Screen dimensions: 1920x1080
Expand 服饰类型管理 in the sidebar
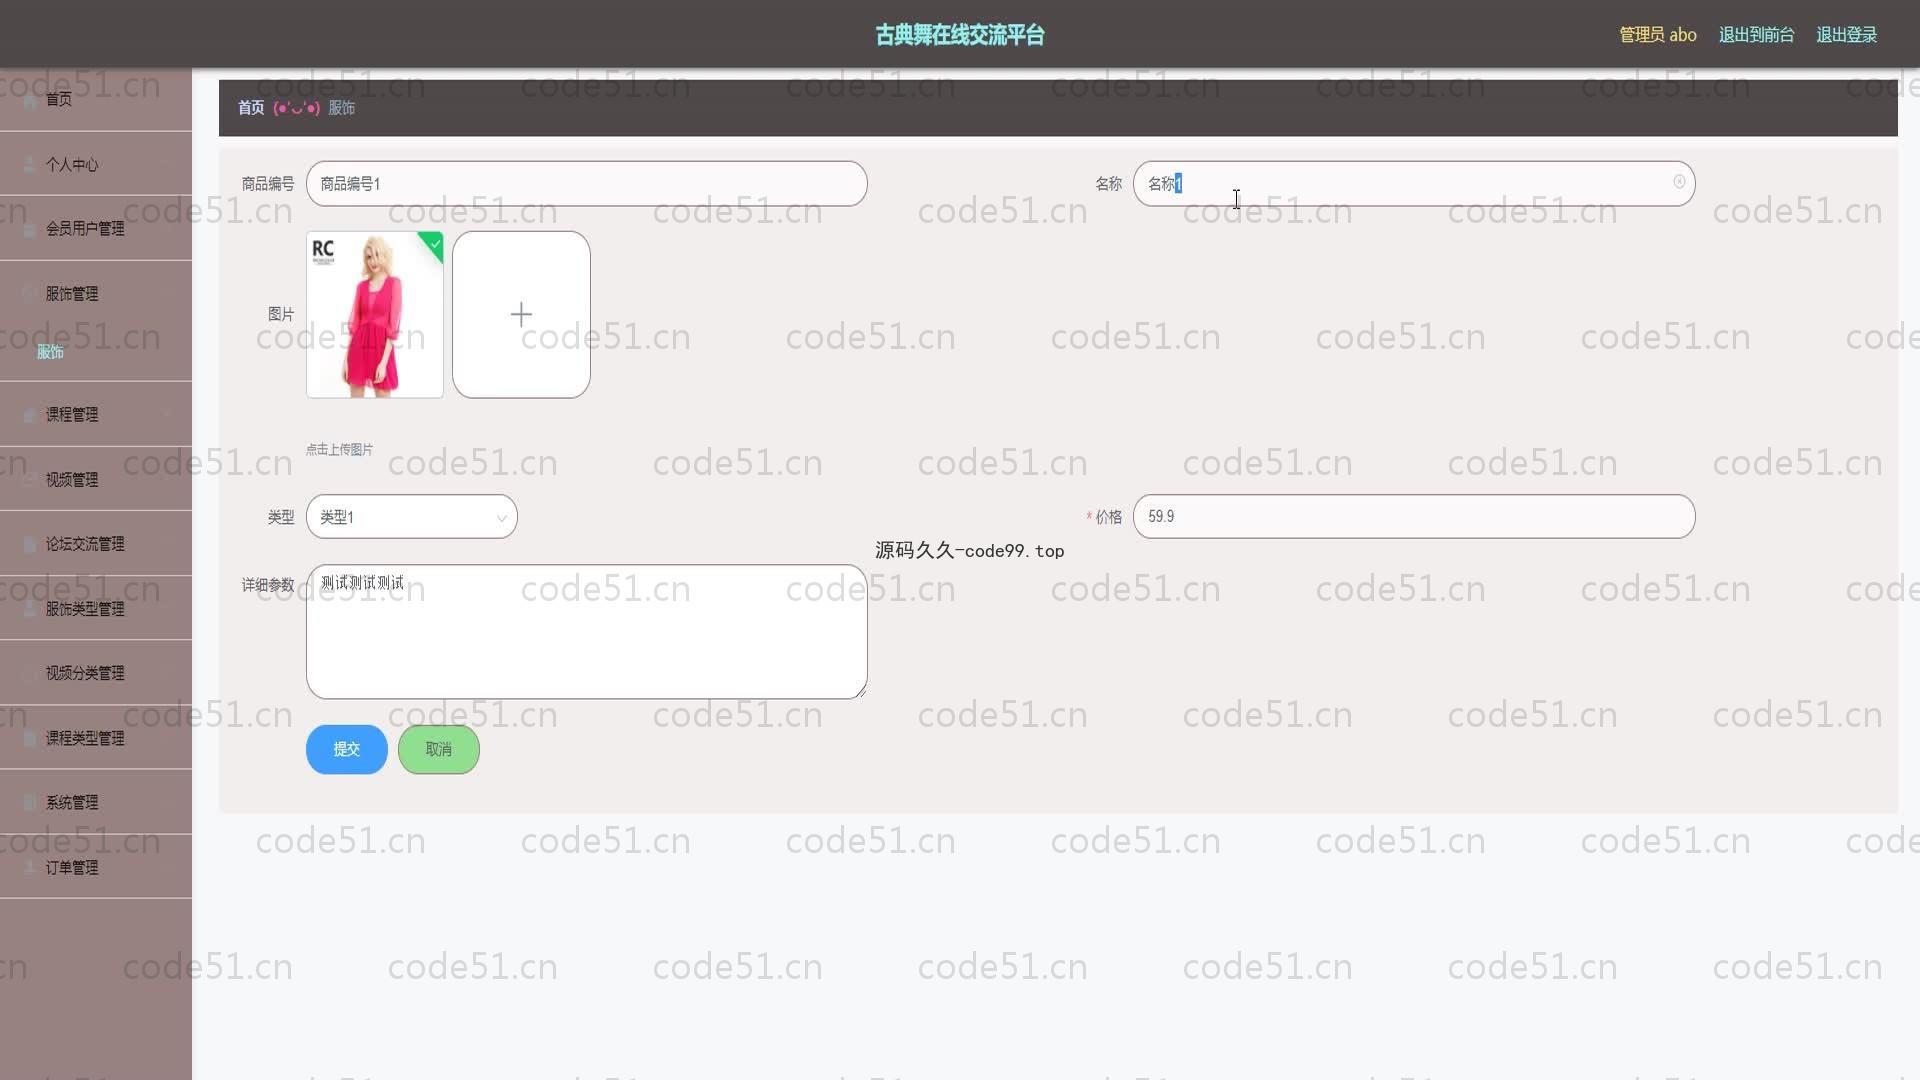coord(96,609)
